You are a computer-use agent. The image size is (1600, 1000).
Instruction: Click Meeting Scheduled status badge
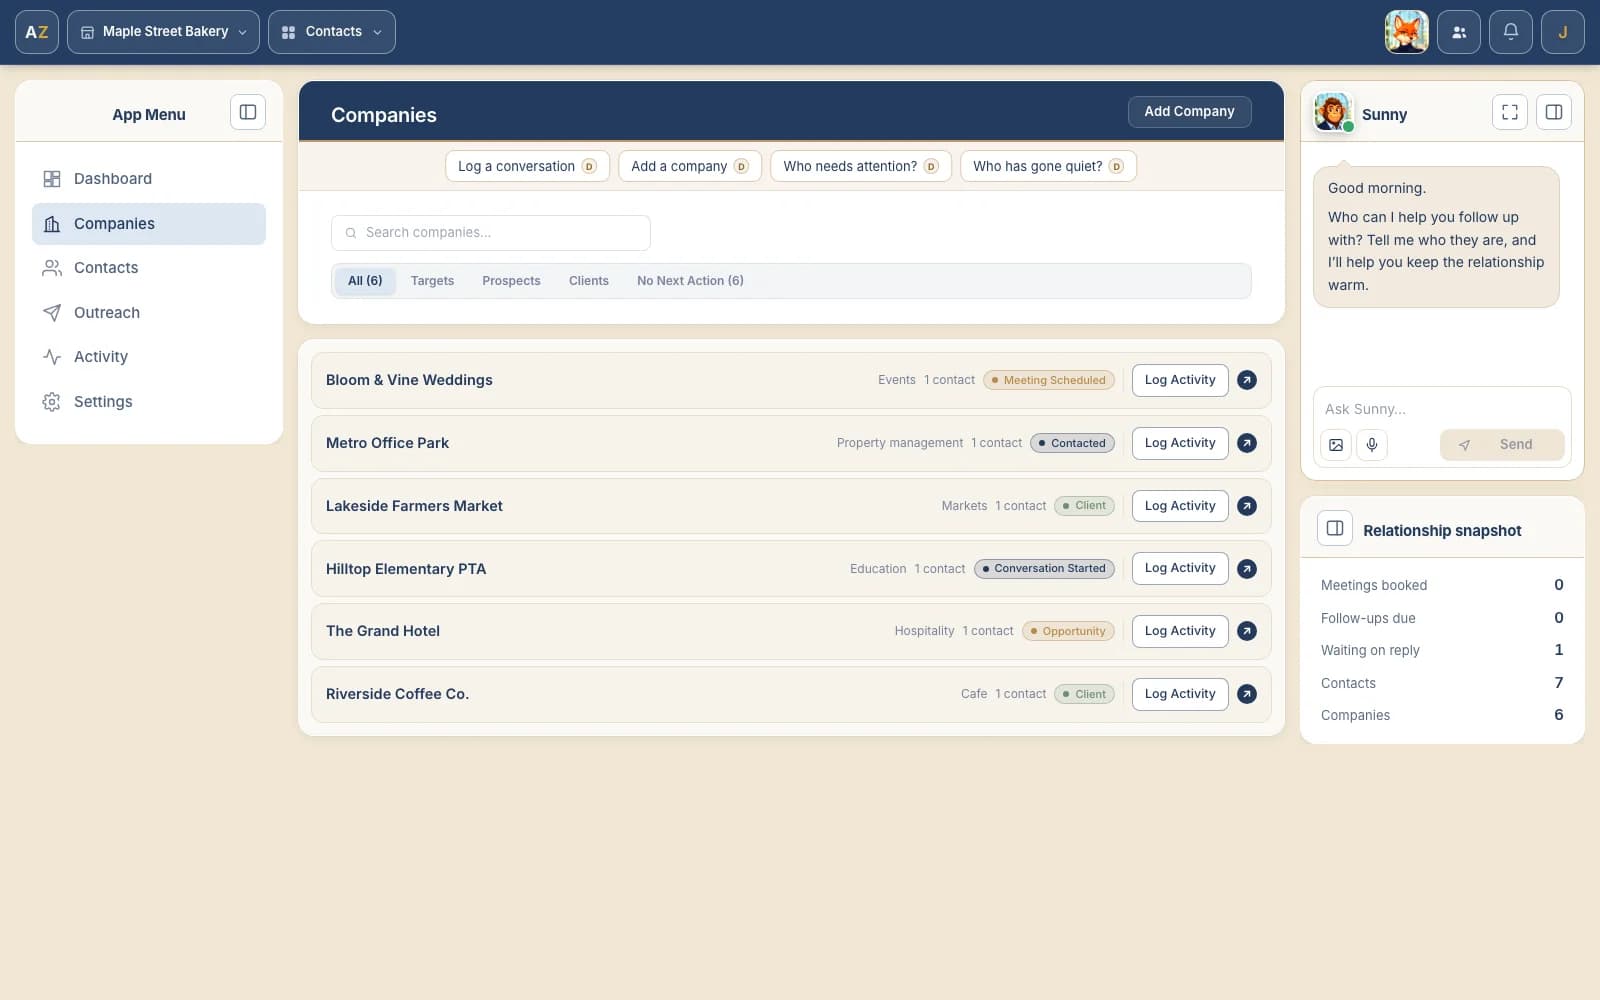(1049, 380)
